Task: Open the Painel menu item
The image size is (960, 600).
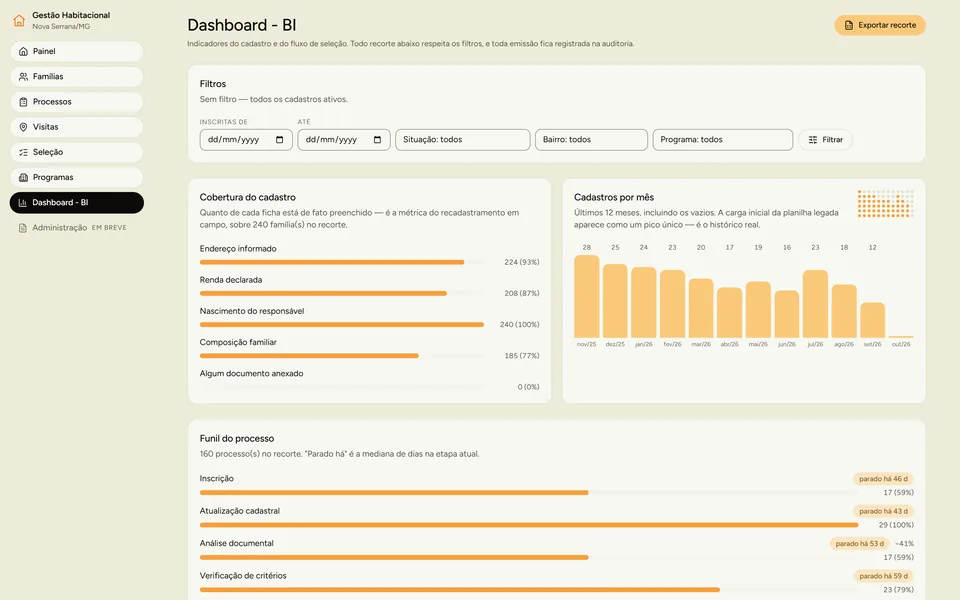Action: click(77, 51)
